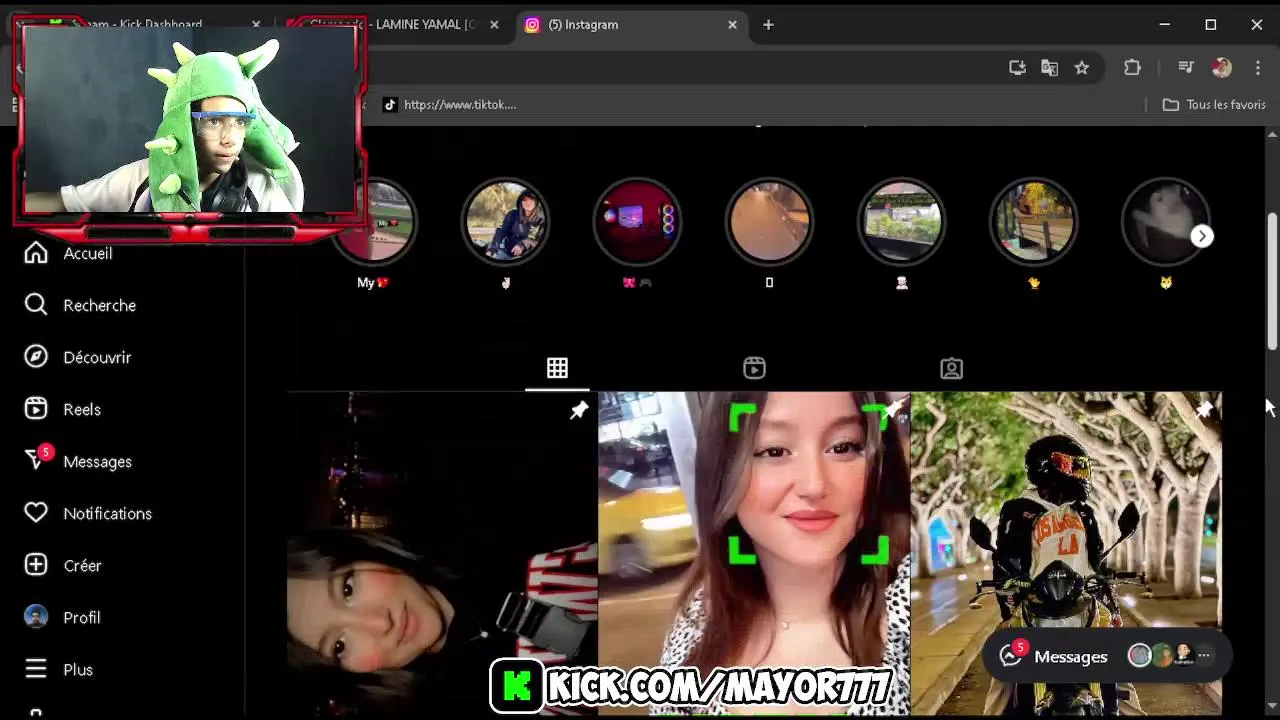This screenshot has height=720, width=1280.
Task: Click the more options dots in Messages popup
Action: coord(1204,656)
